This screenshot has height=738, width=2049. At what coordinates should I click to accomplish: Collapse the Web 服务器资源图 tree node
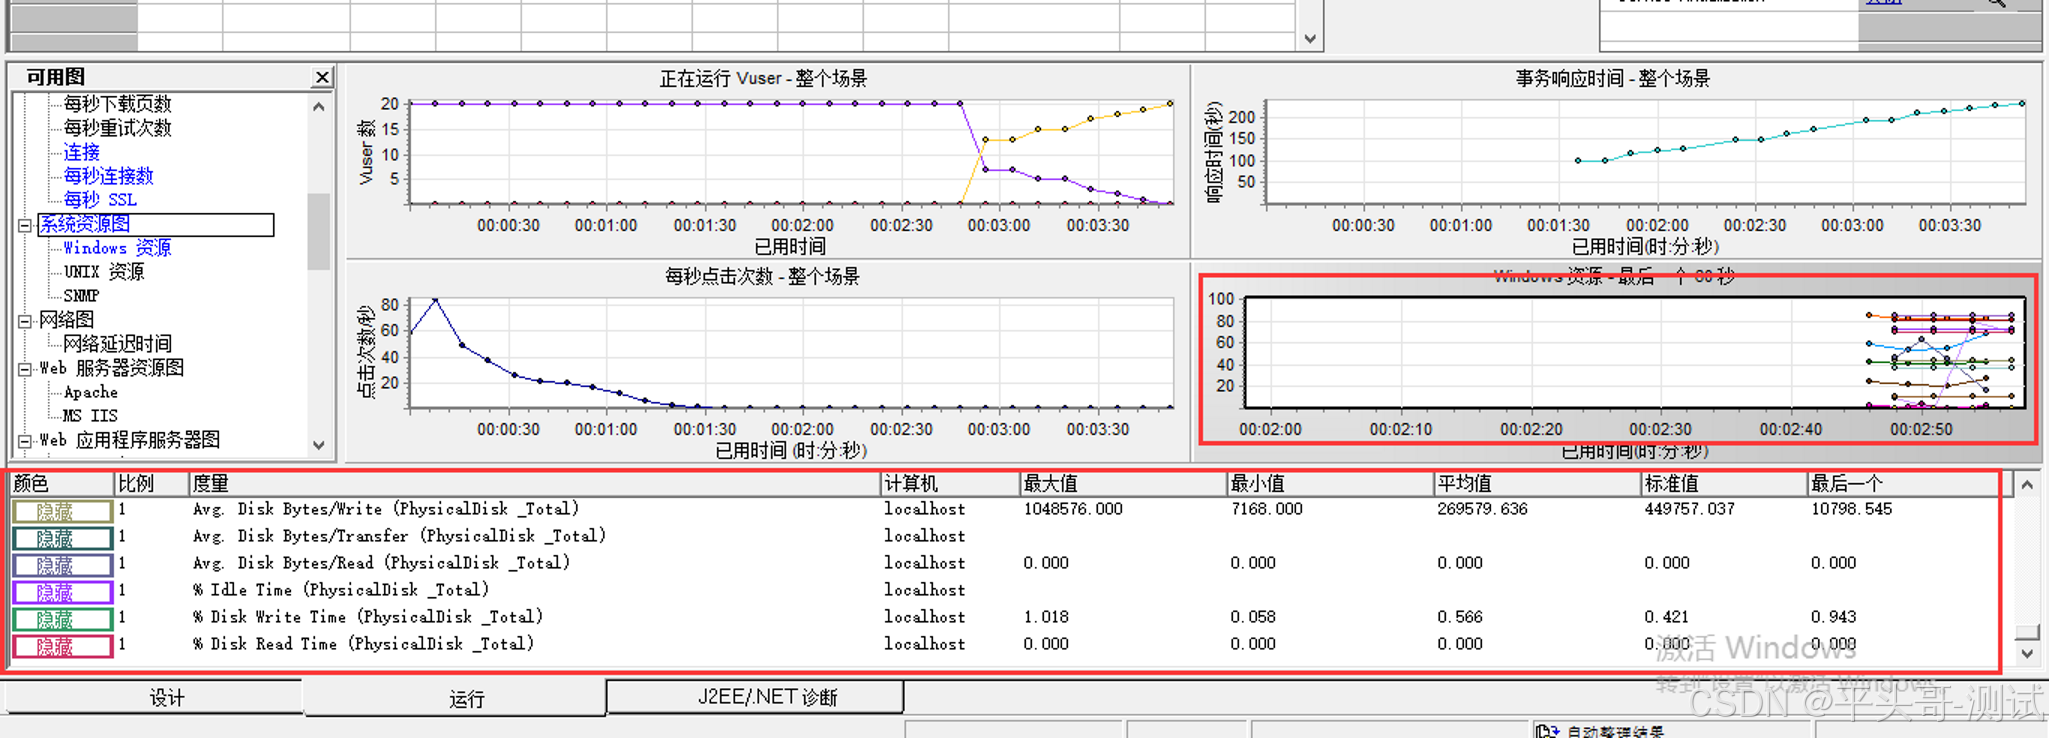click(25, 369)
